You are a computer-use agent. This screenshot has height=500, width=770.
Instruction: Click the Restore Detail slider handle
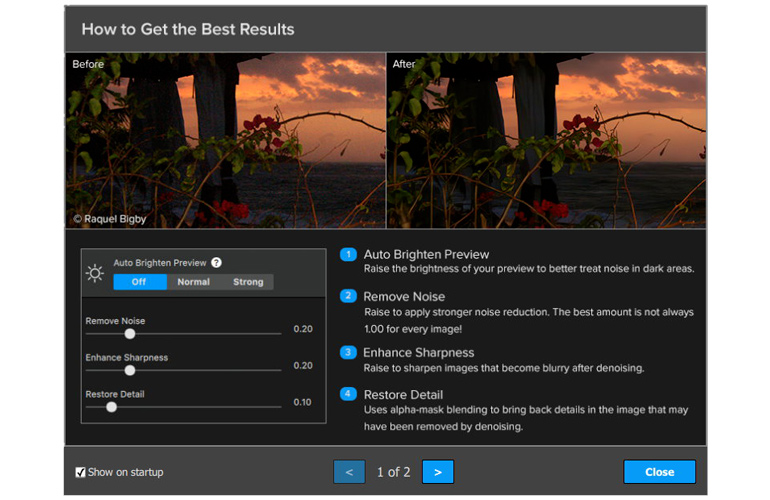coord(111,407)
